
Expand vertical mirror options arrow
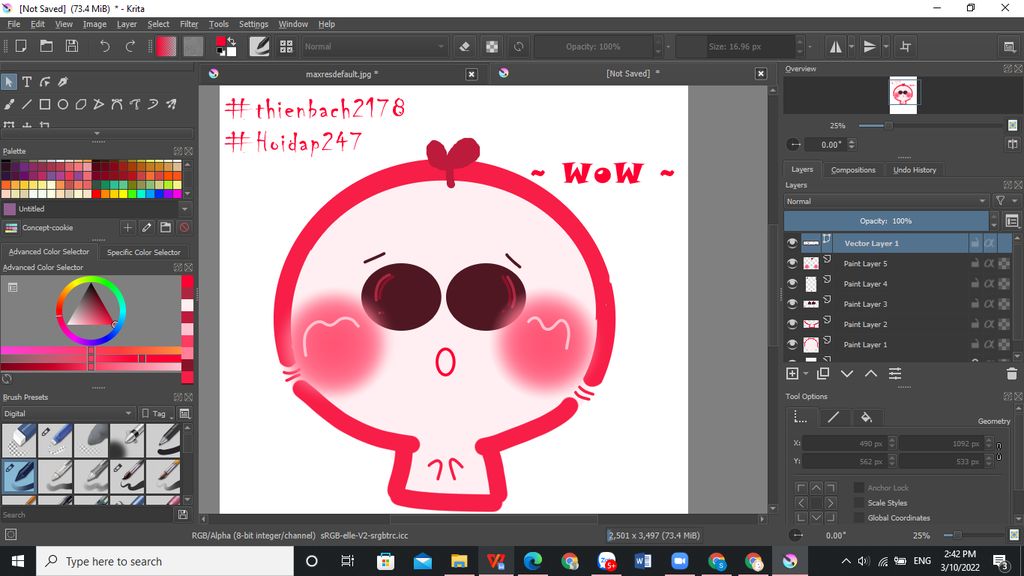pos(886,46)
